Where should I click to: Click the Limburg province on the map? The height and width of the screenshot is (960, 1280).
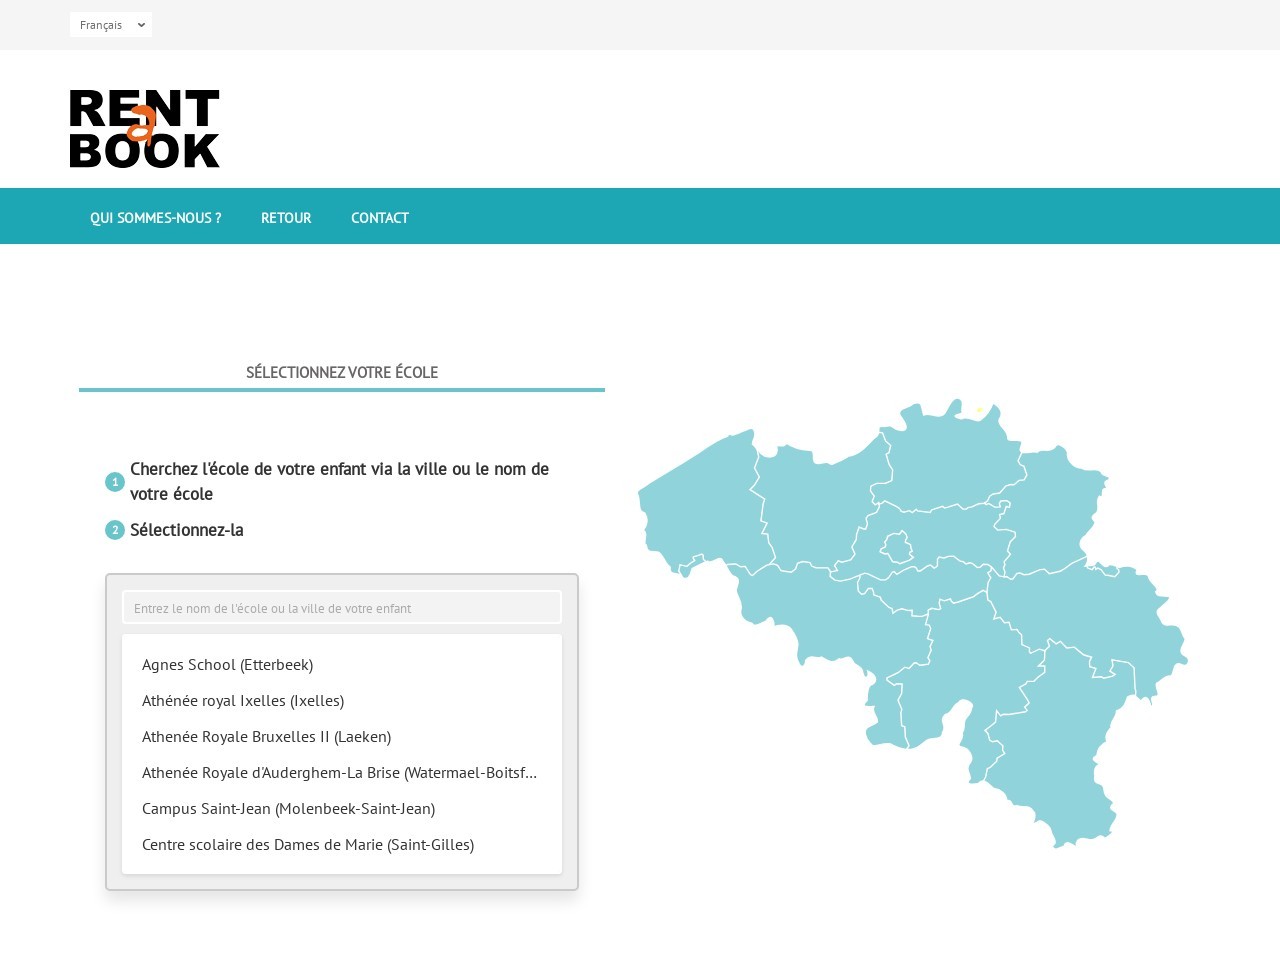(1050, 510)
